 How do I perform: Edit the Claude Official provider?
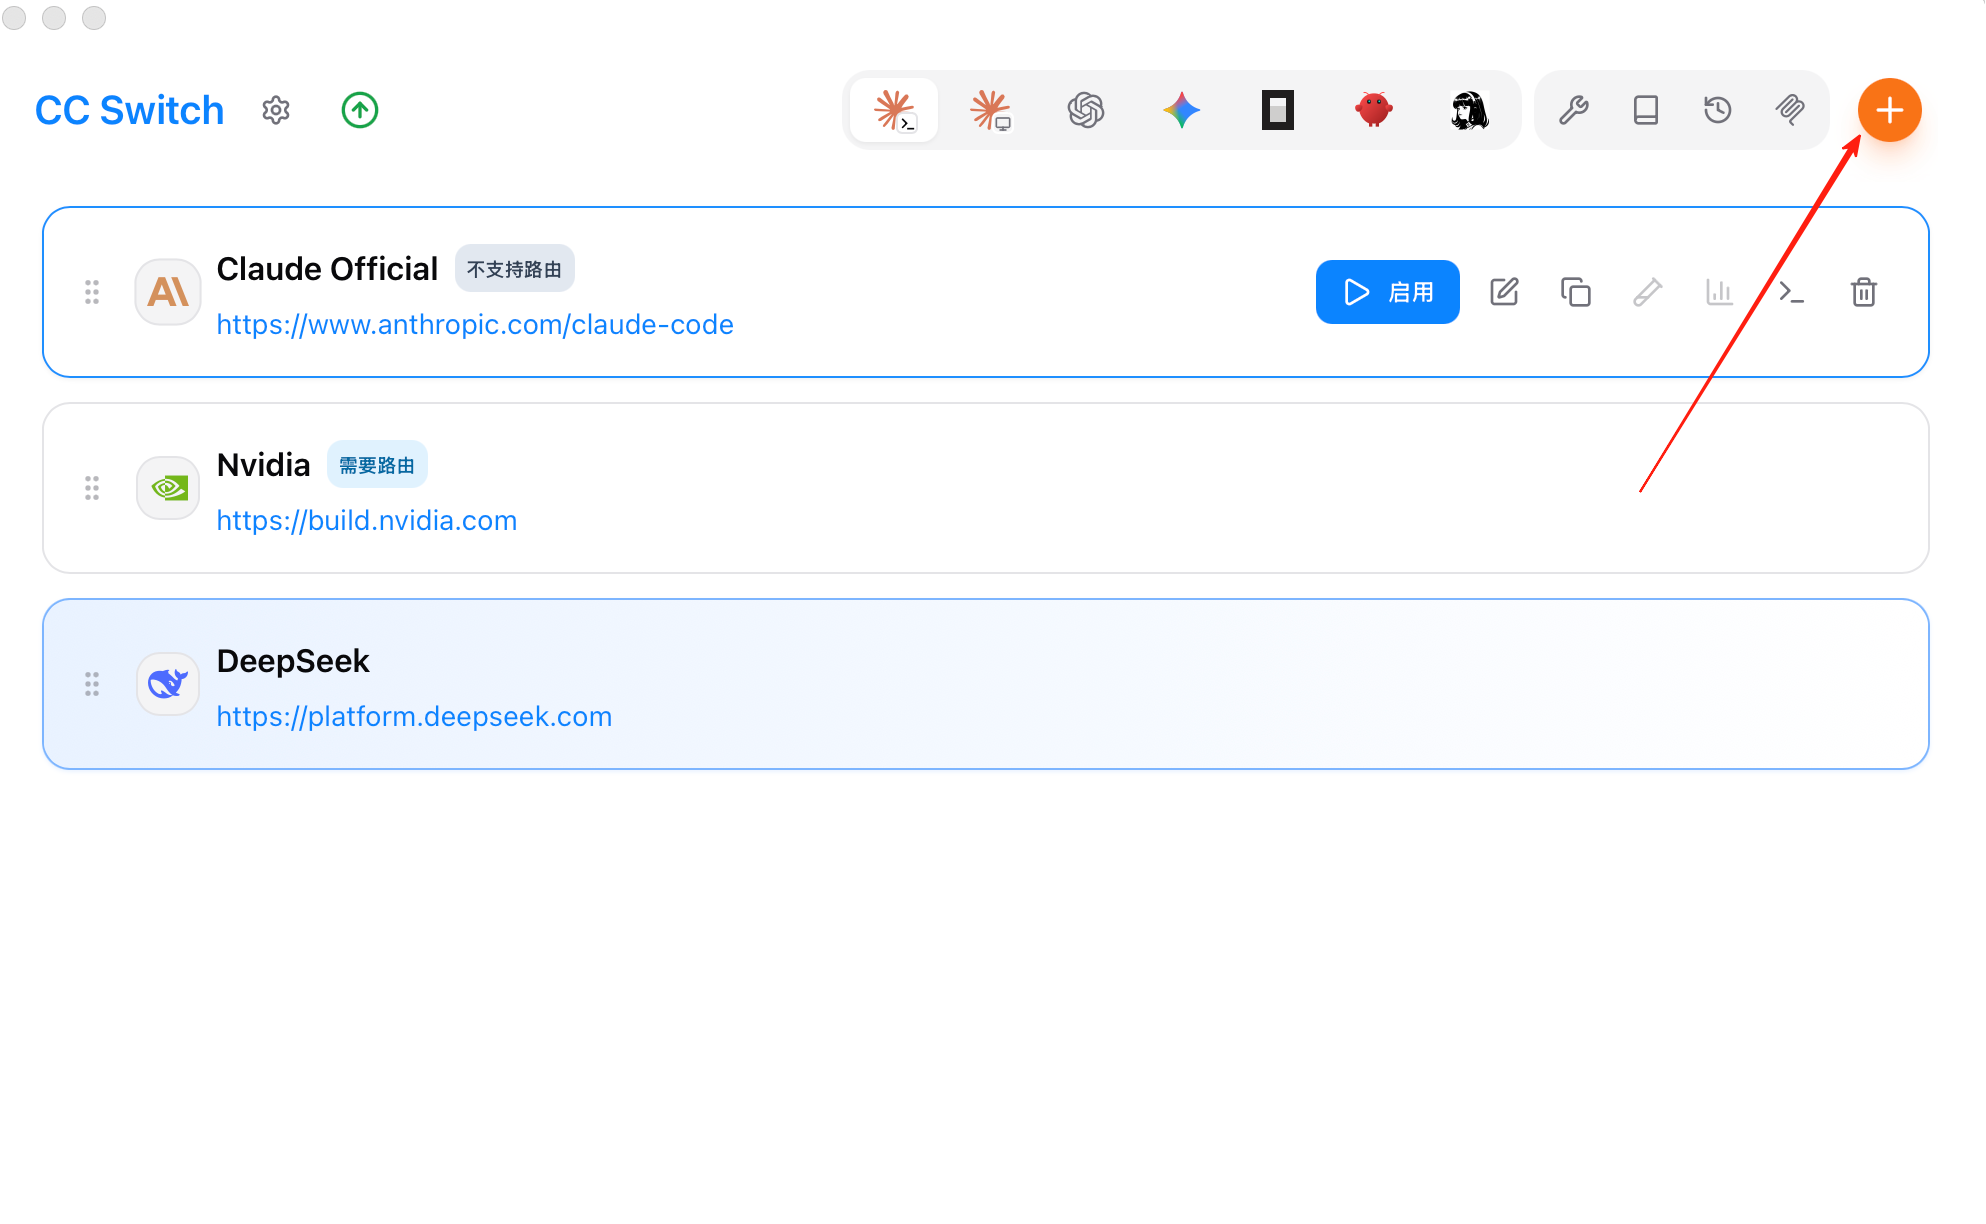click(x=1504, y=292)
